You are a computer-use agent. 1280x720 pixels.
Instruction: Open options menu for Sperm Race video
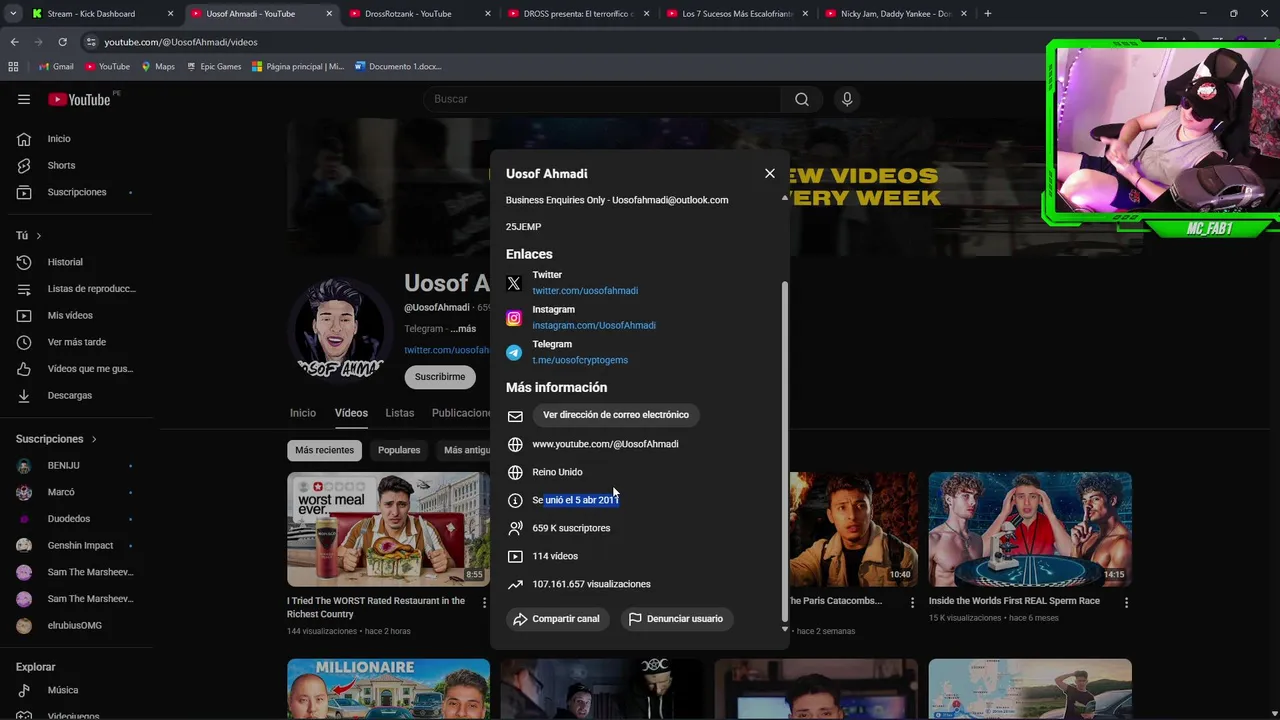coord(1126,603)
